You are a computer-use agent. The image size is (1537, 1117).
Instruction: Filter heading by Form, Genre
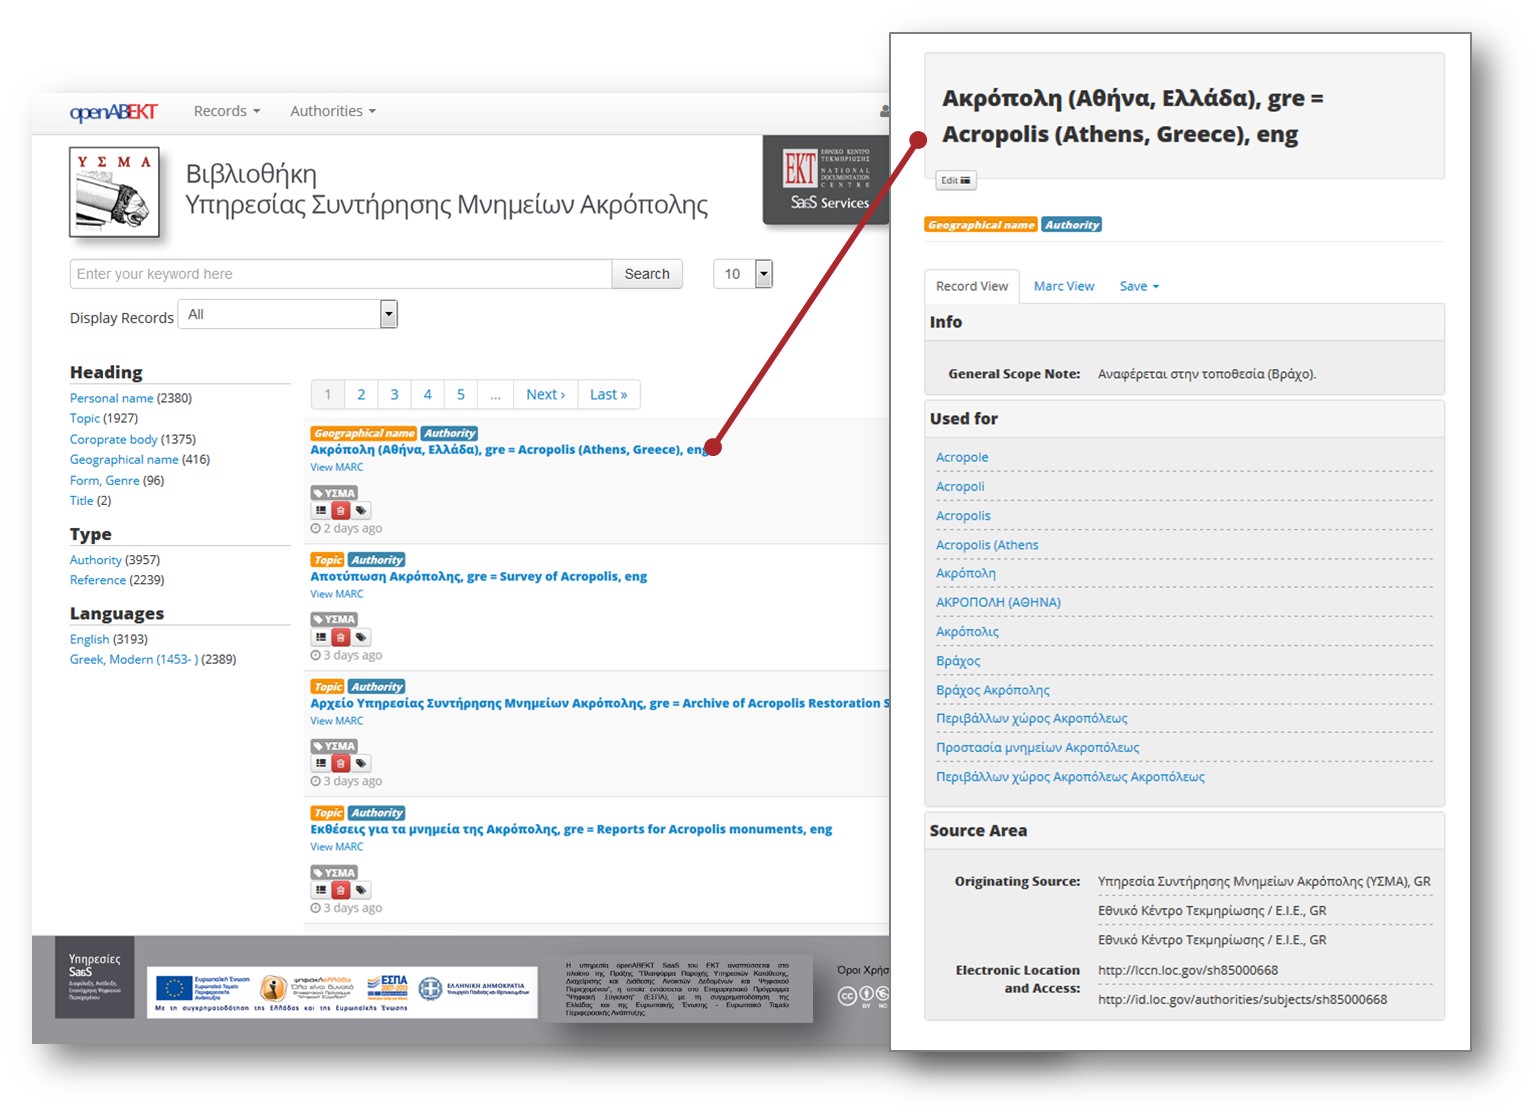[x=105, y=480]
